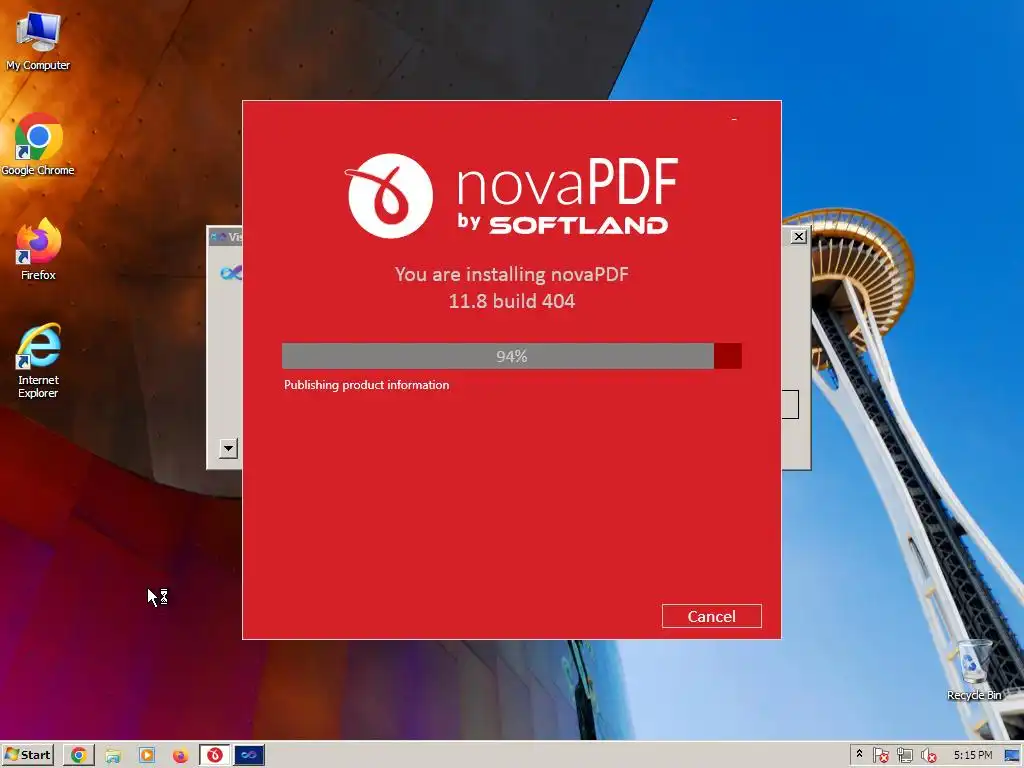
Task: Open media player from the taskbar
Action: [x=147, y=755]
